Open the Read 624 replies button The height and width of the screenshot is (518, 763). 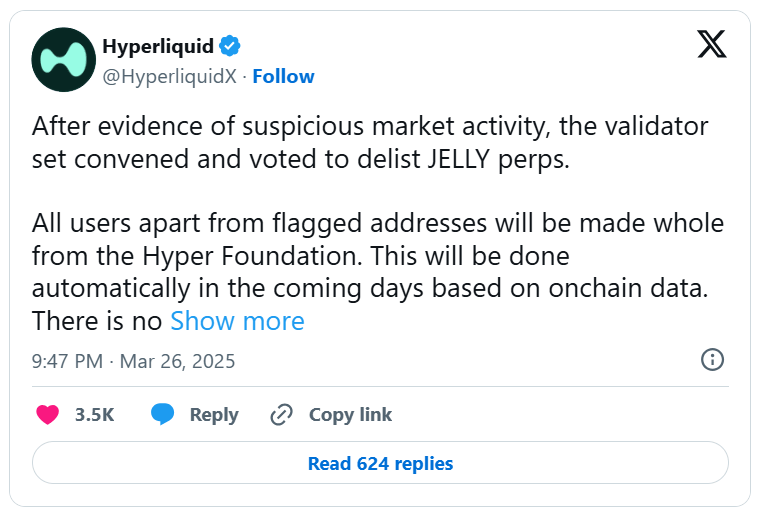[x=380, y=463]
